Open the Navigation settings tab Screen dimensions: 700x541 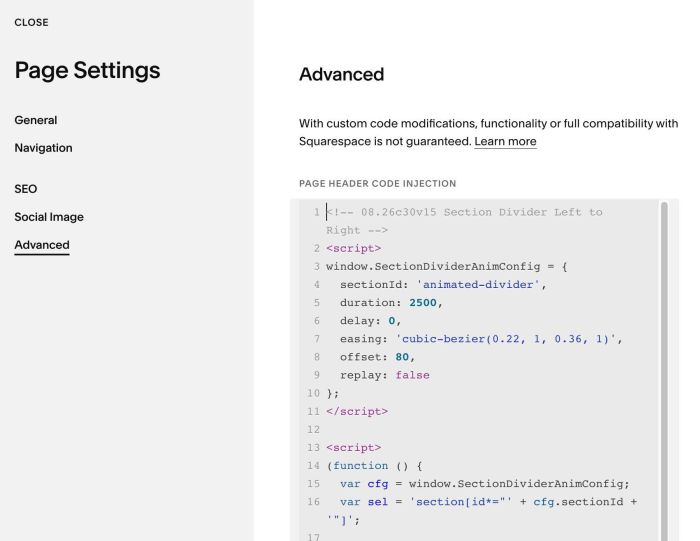click(x=43, y=148)
